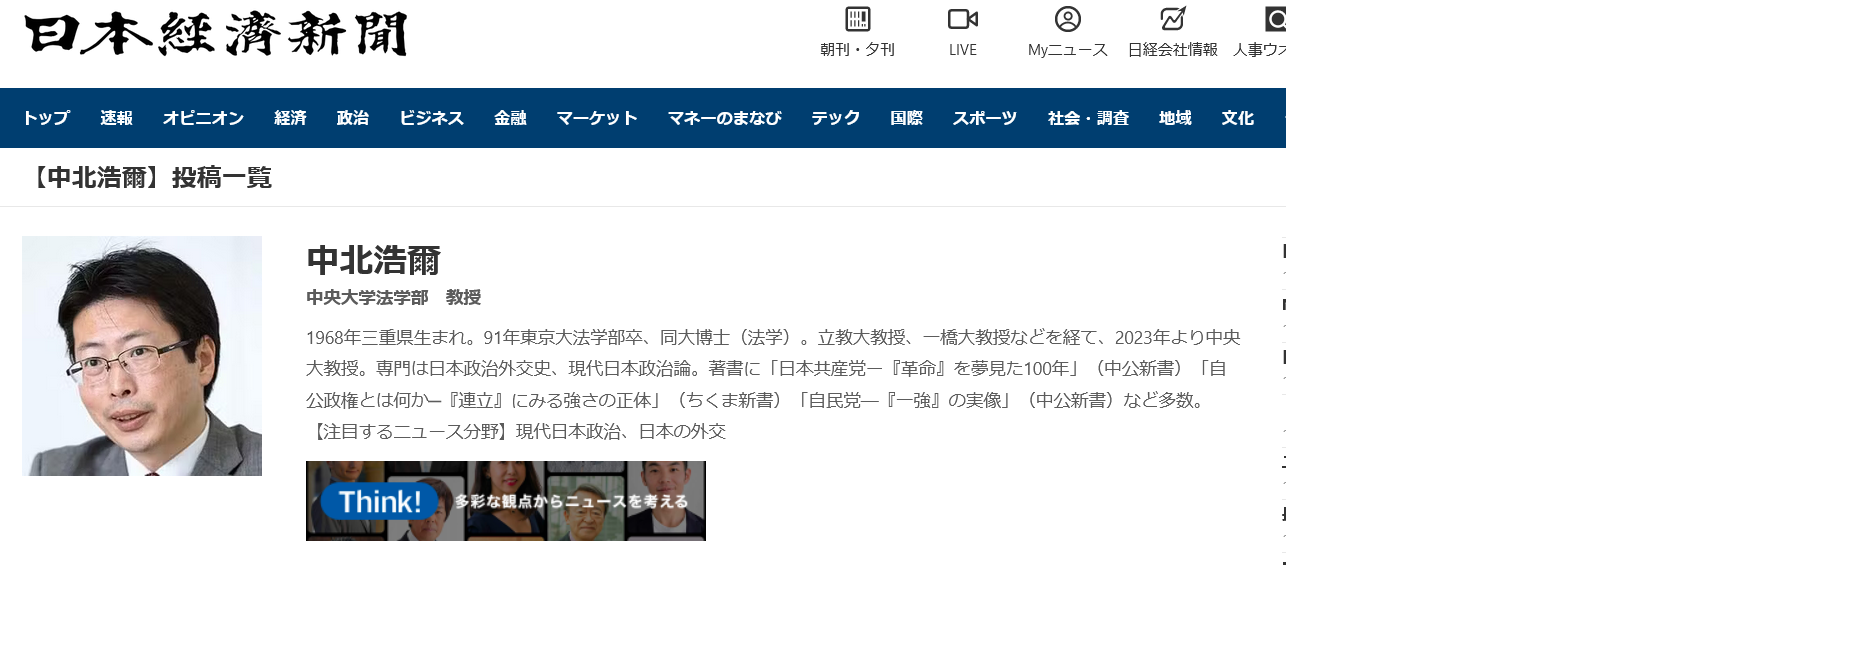Image resolution: width=1862 pixels, height=645 pixels.
Task: Click the Think! banner image
Action: click(x=506, y=501)
